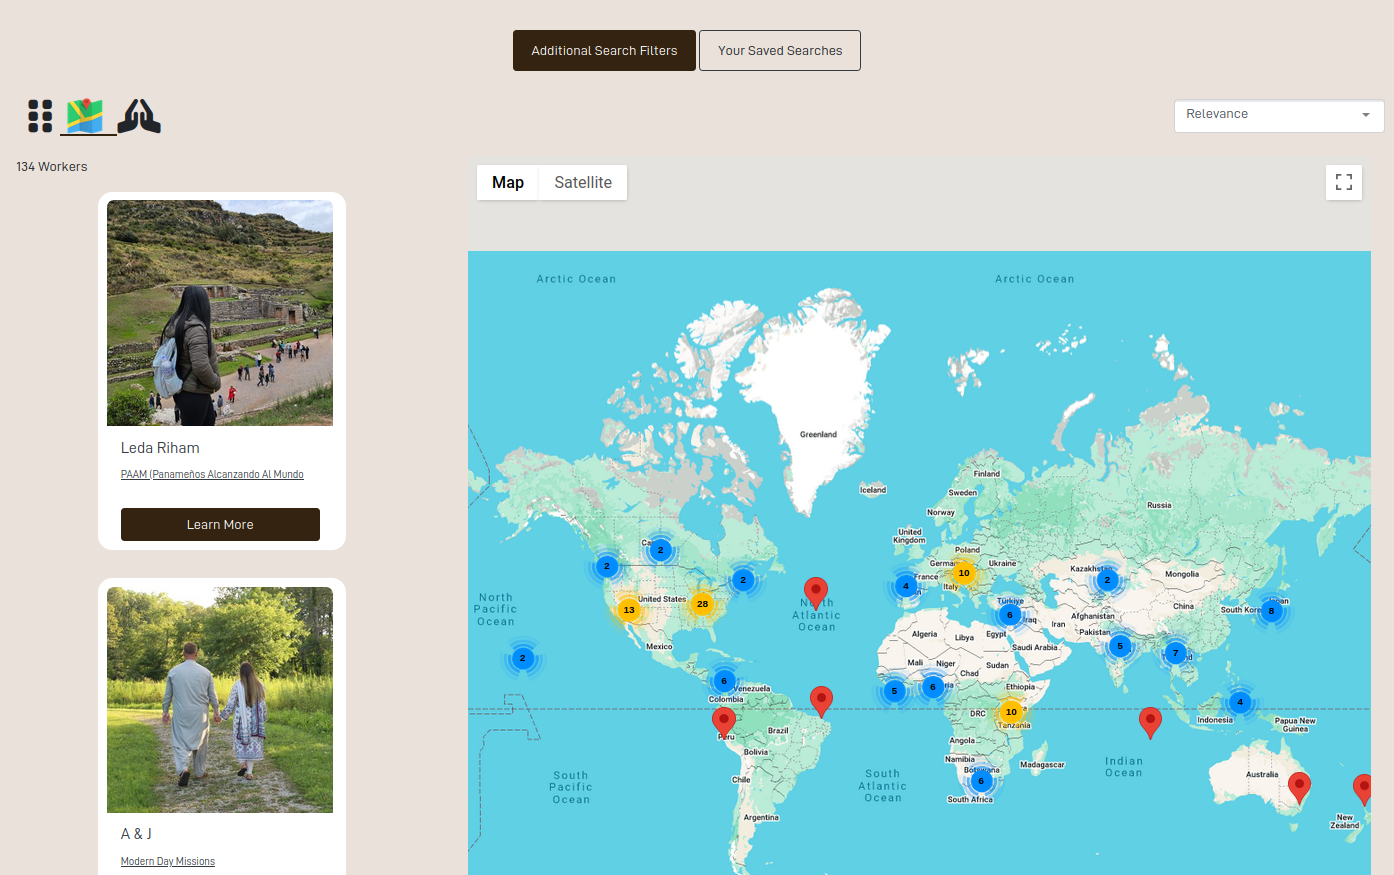1394x875 pixels.
Task: Toggle fullscreen map view
Action: tap(1344, 182)
